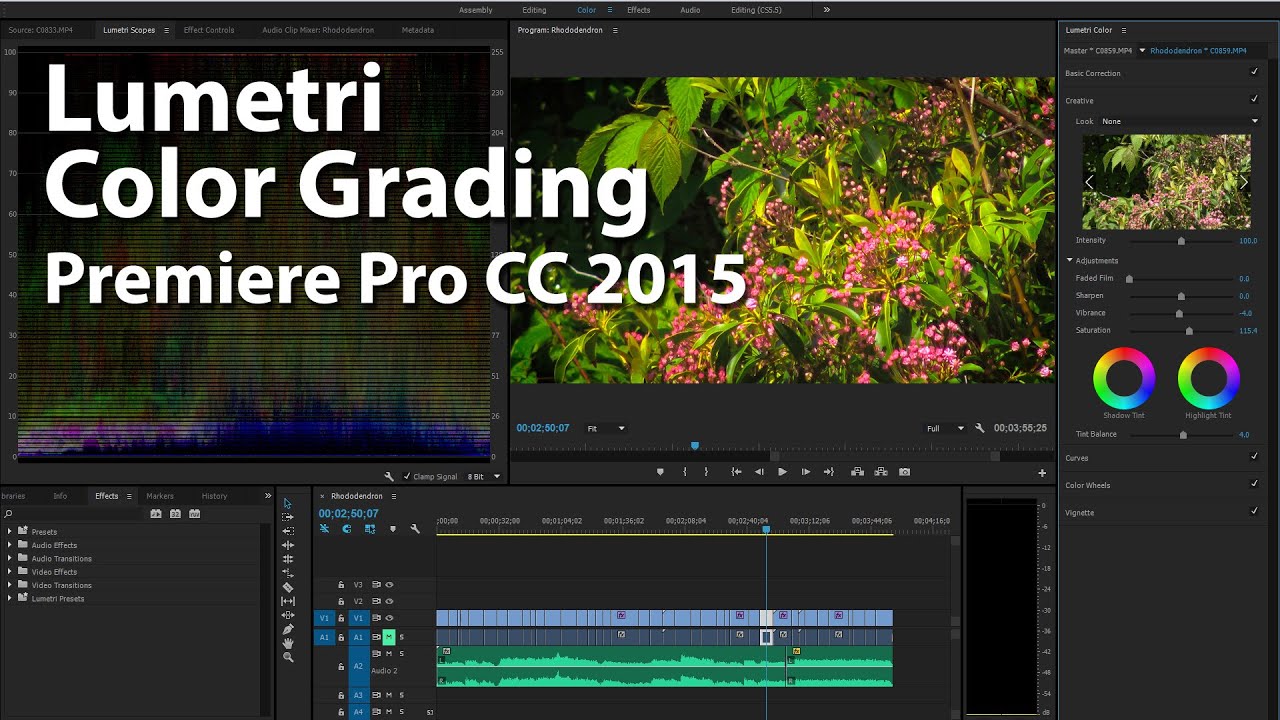
Task: Toggle V2 track lock
Action: tap(341, 602)
